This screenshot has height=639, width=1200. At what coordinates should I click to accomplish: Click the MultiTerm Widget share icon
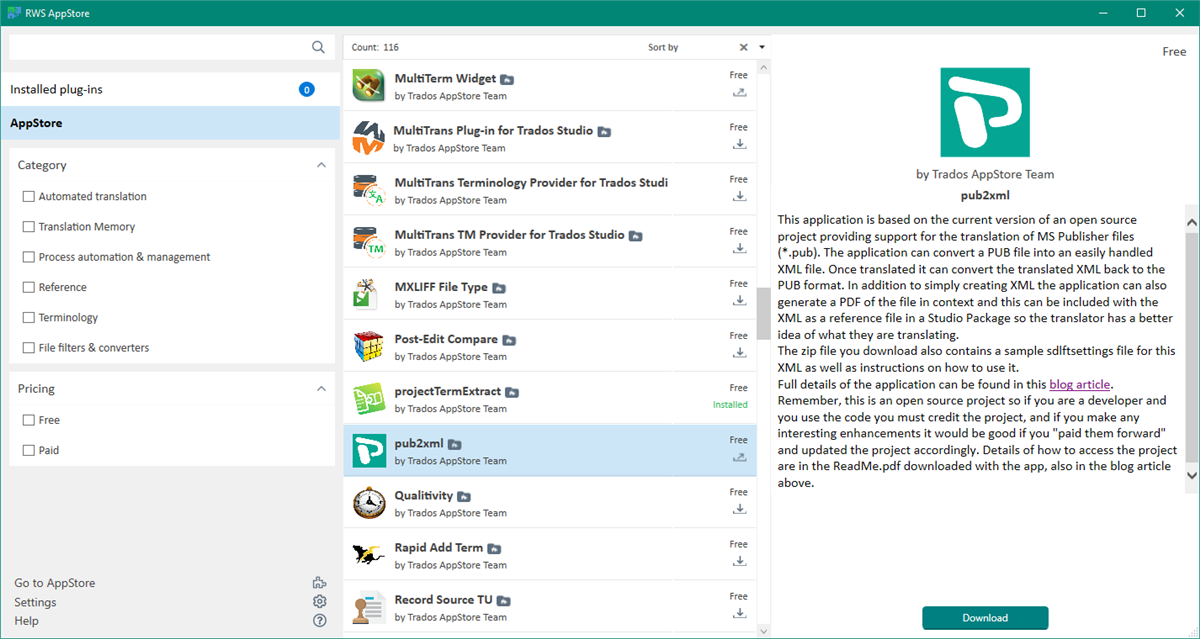[739, 92]
